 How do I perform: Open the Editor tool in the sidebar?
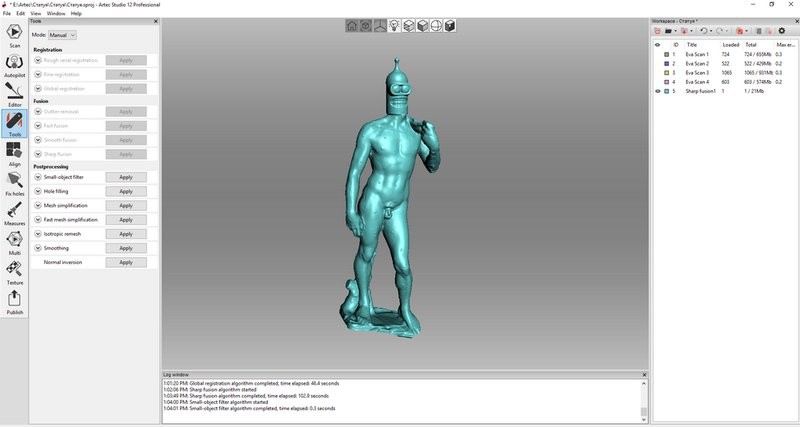[x=14, y=92]
